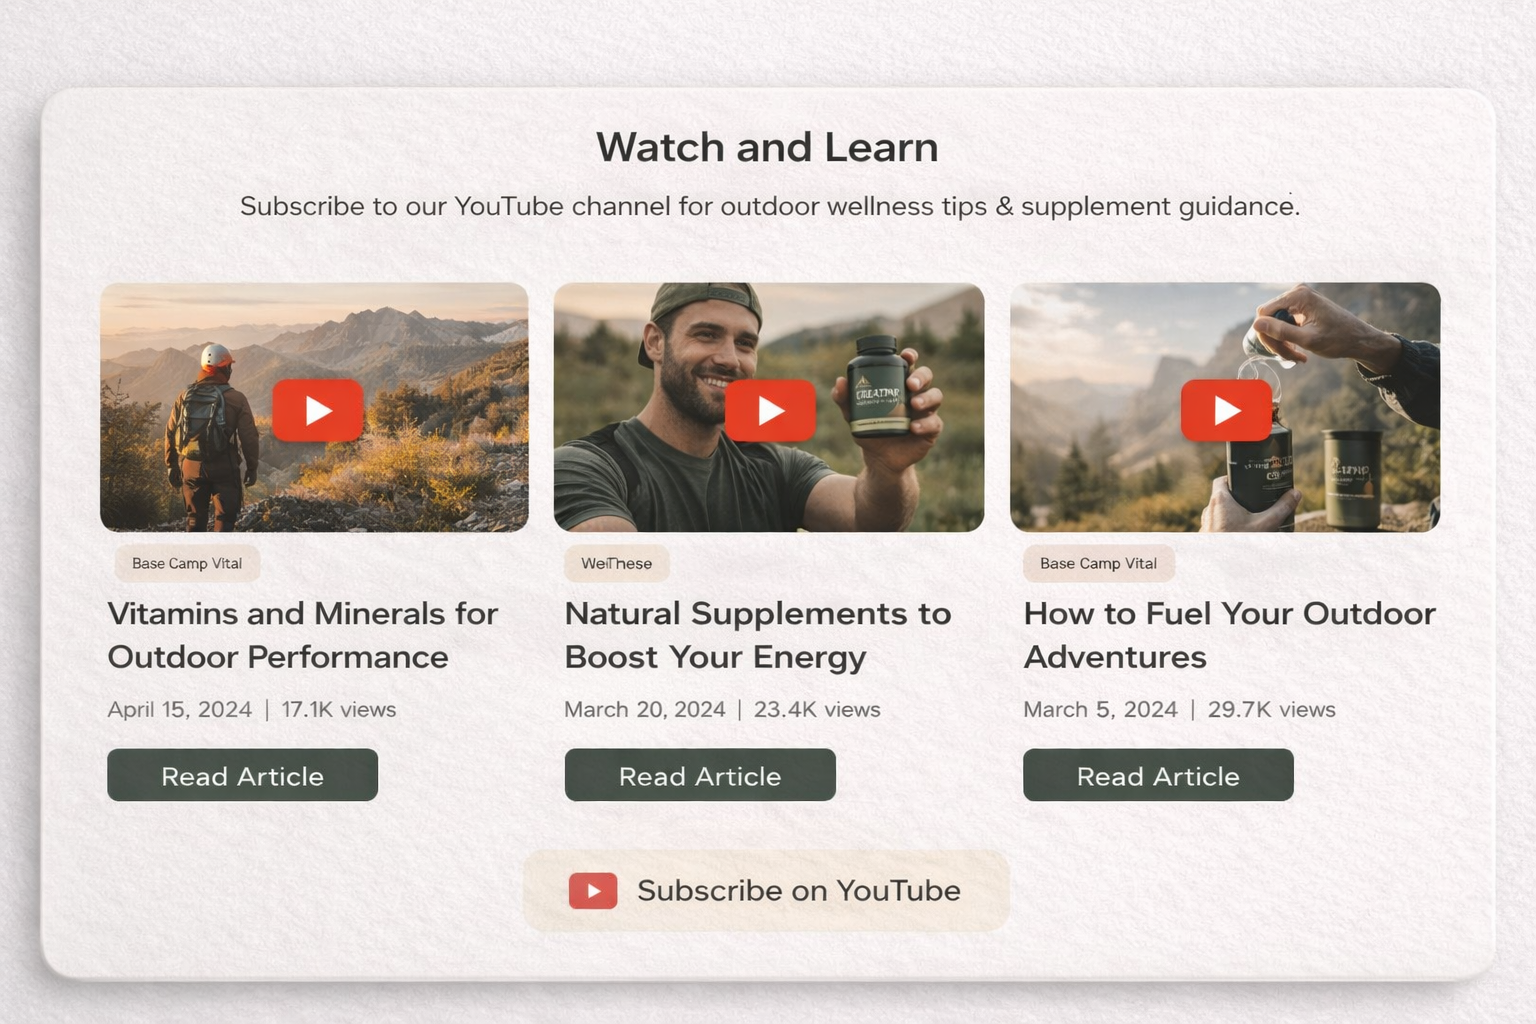This screenshot has height=1024, width=1536.
Task: Click the 23.4K views count
Action: tap(817, 709)
